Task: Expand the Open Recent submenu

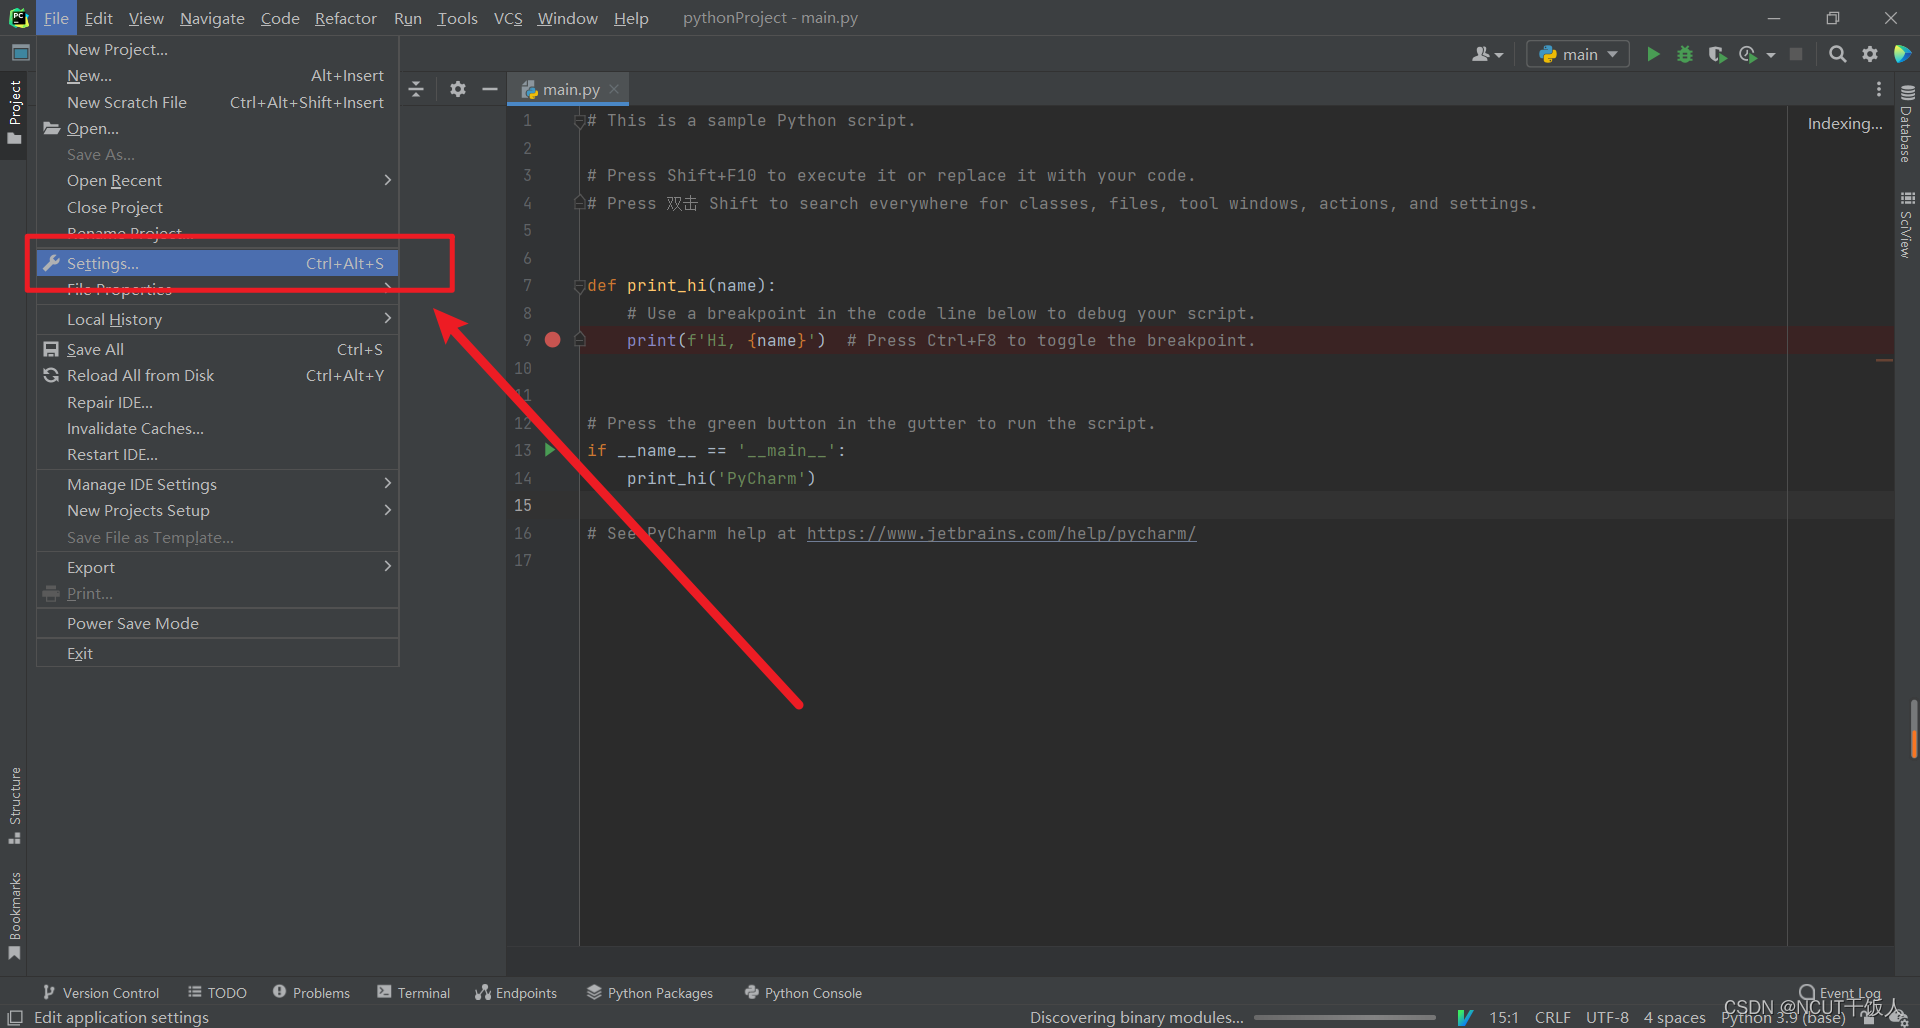Action: click(x=218, y=180)
